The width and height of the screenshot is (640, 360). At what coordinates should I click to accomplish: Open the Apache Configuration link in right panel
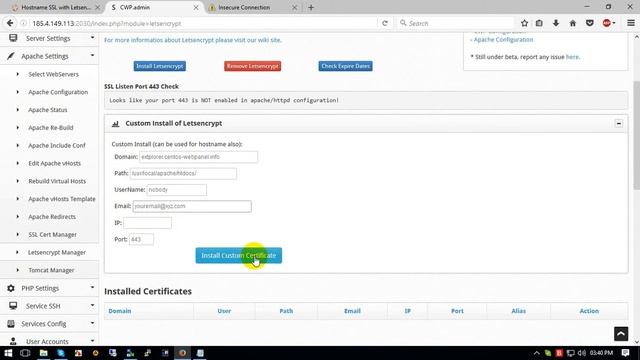tap(503, 40)
